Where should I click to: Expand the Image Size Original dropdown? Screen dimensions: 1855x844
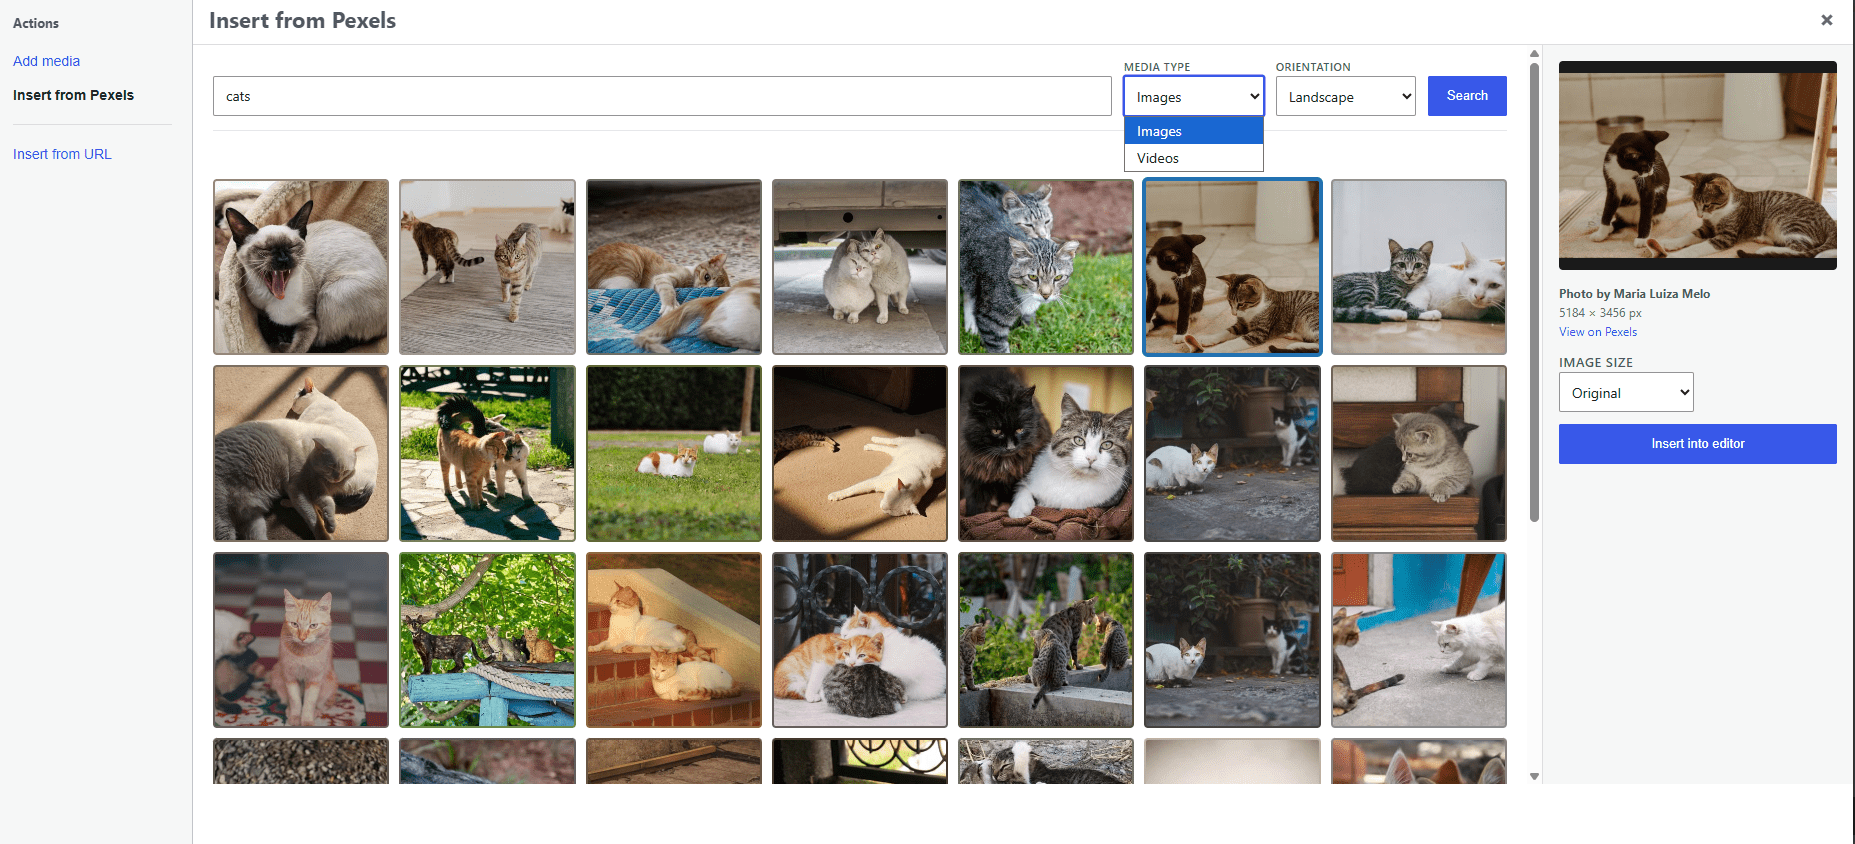point(1626,392)
